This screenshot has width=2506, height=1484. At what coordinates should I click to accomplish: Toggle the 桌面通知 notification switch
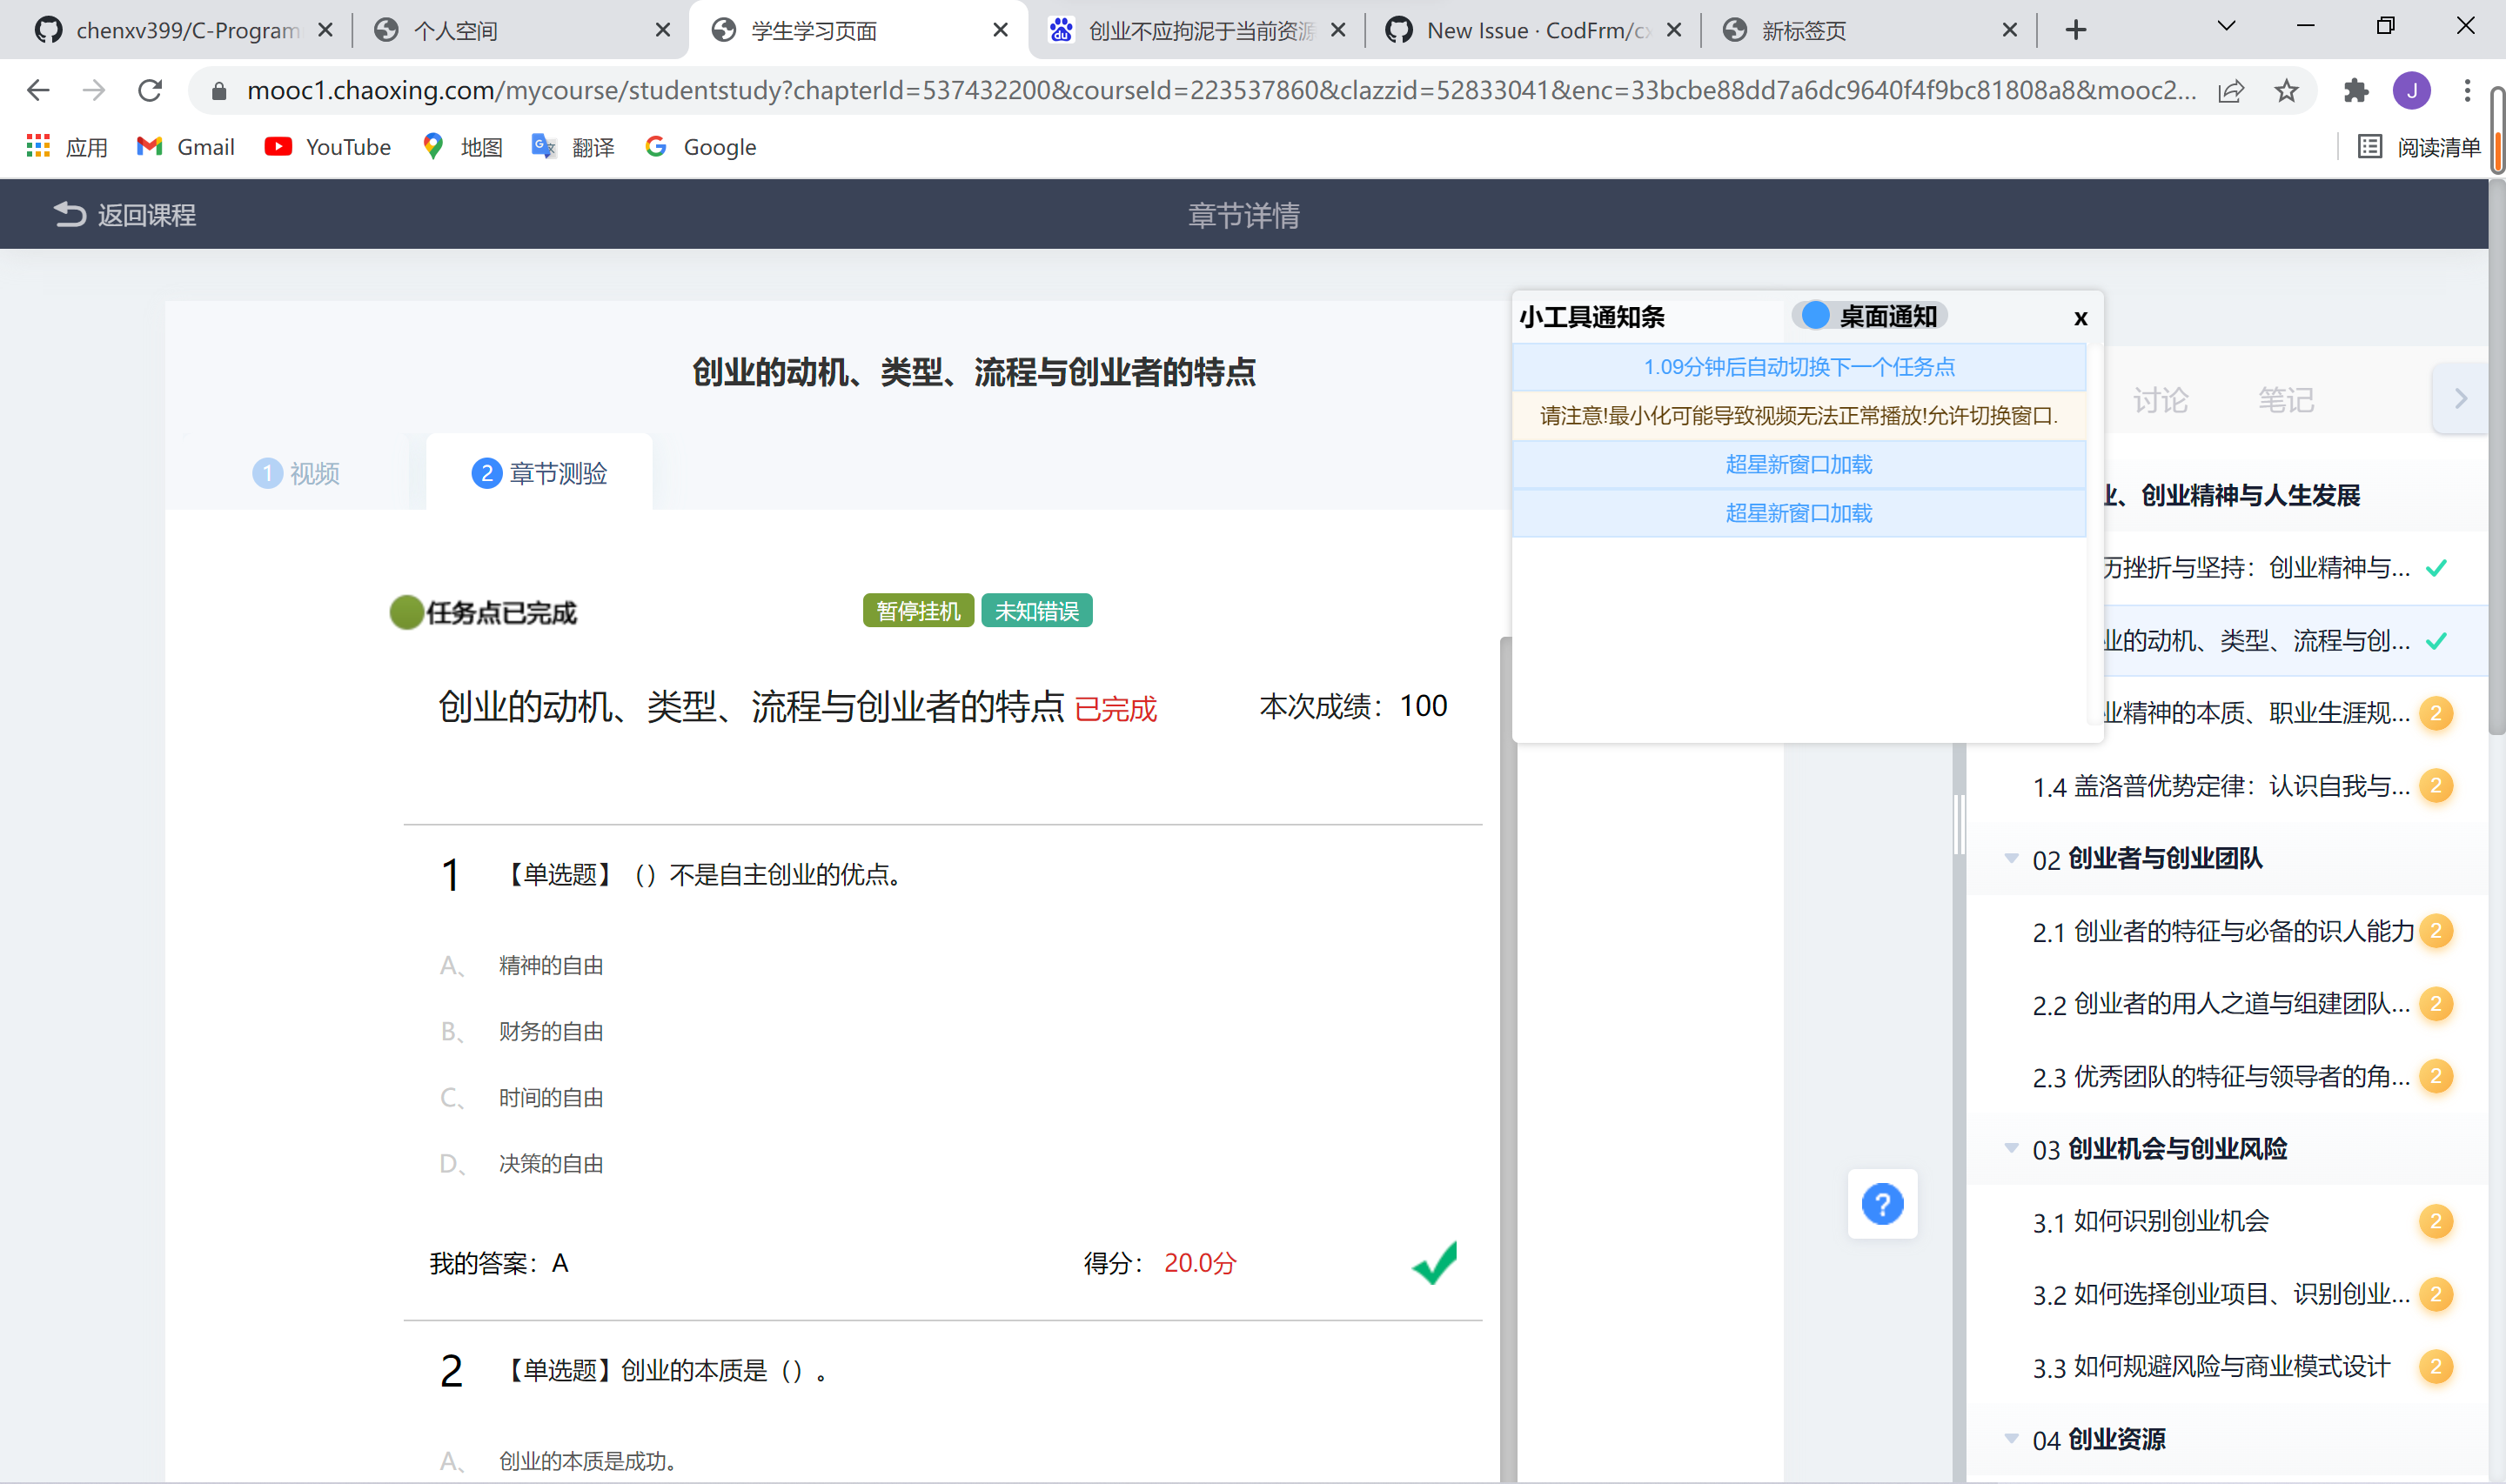coord(1814,315)
